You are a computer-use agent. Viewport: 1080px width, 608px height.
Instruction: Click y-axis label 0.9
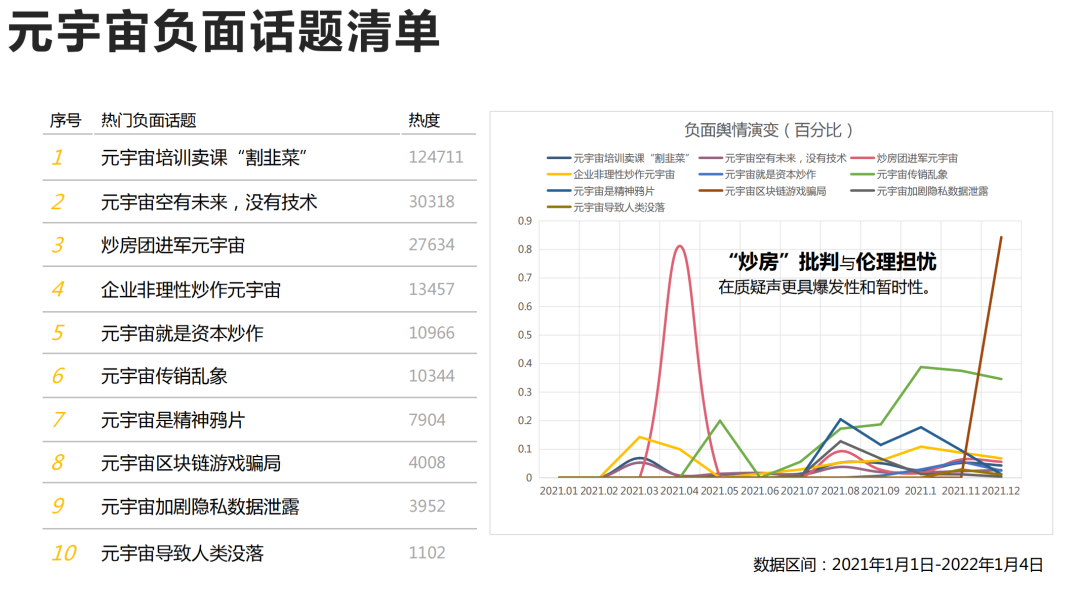coord(525,221)
